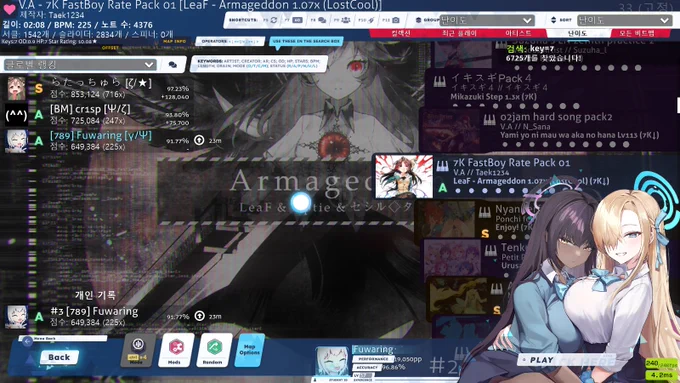
Task: Open chat via F8 speech bubbles icon
Action: (x=322, y=20)
